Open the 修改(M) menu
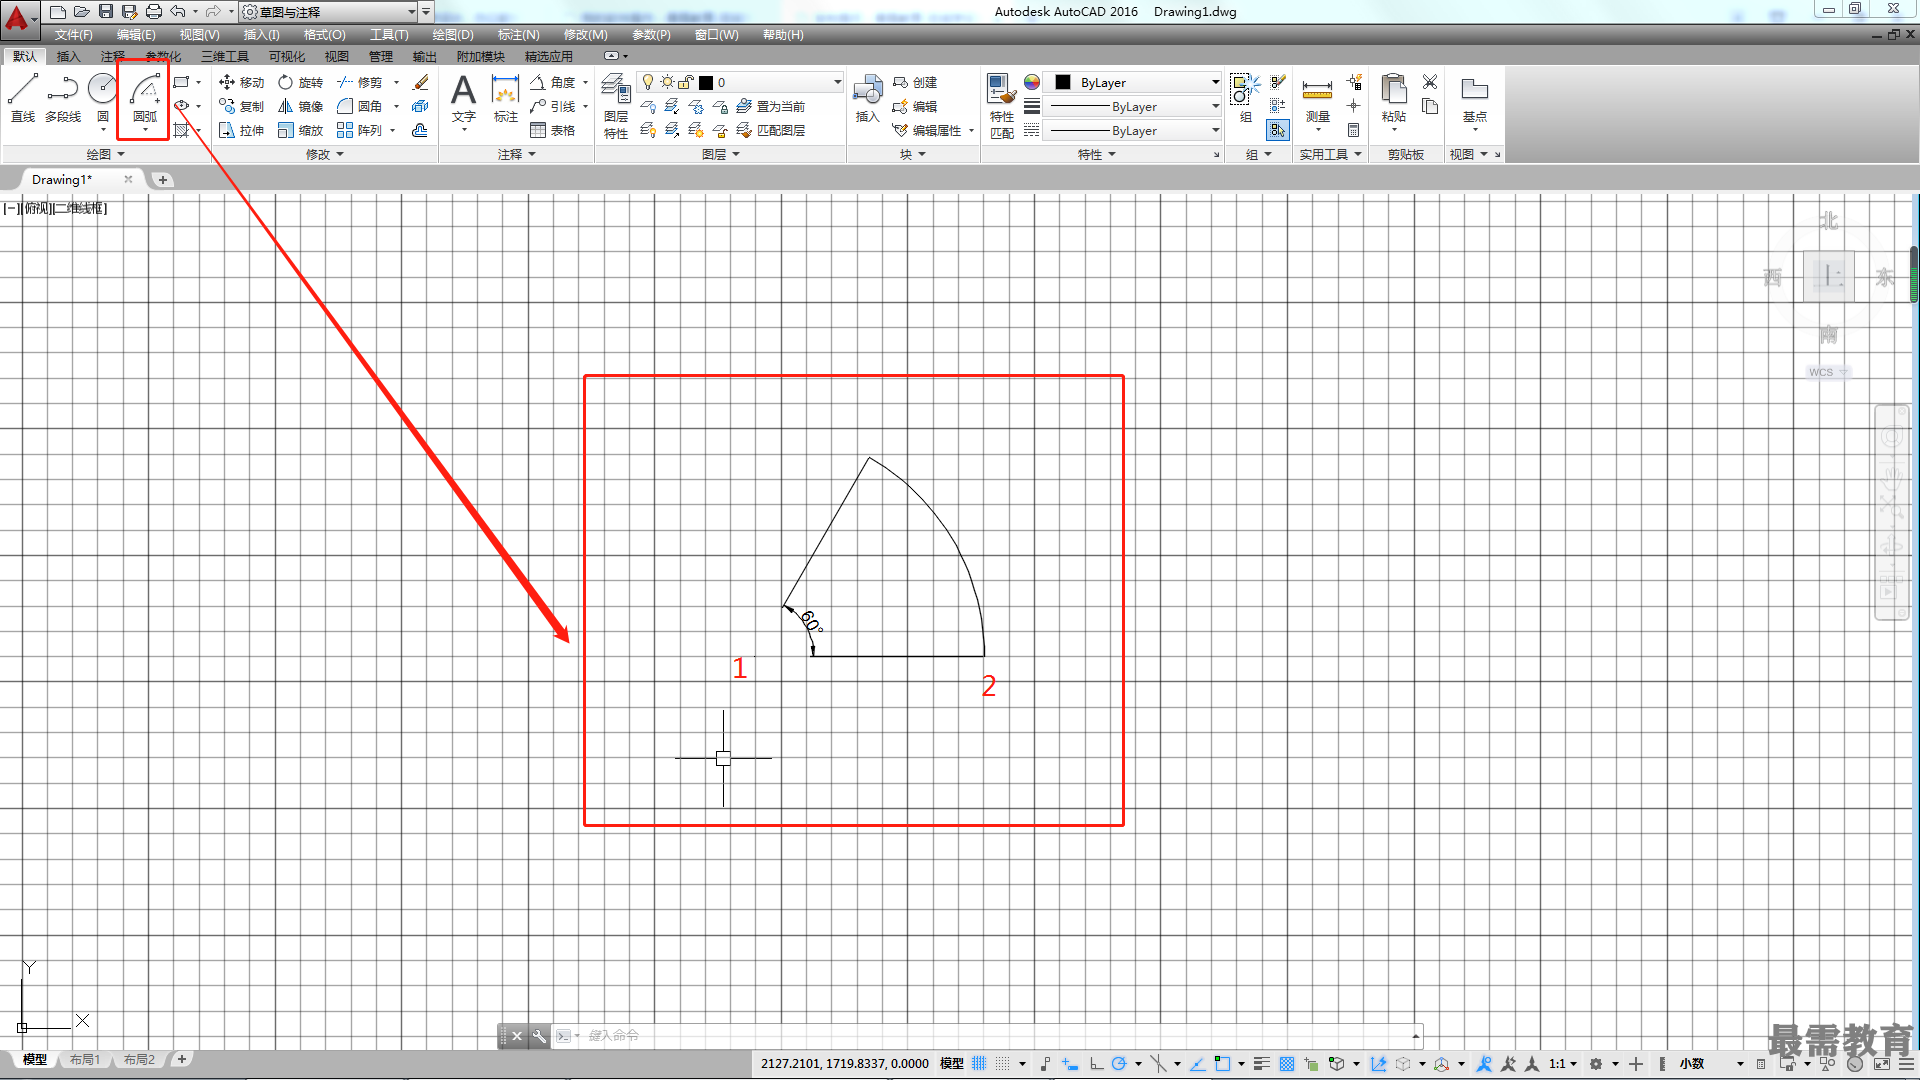Screen dimensions: 1920x1080 click(585, 35)
